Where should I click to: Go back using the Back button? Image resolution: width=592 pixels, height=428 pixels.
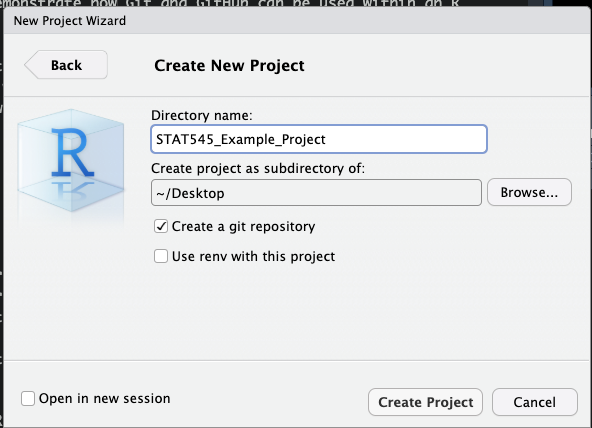66,65
